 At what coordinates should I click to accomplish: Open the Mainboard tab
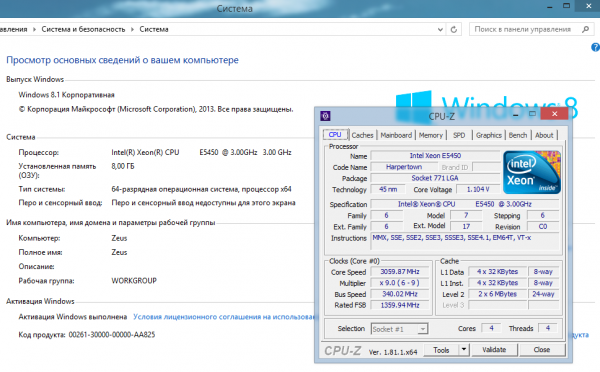point(396,135)
